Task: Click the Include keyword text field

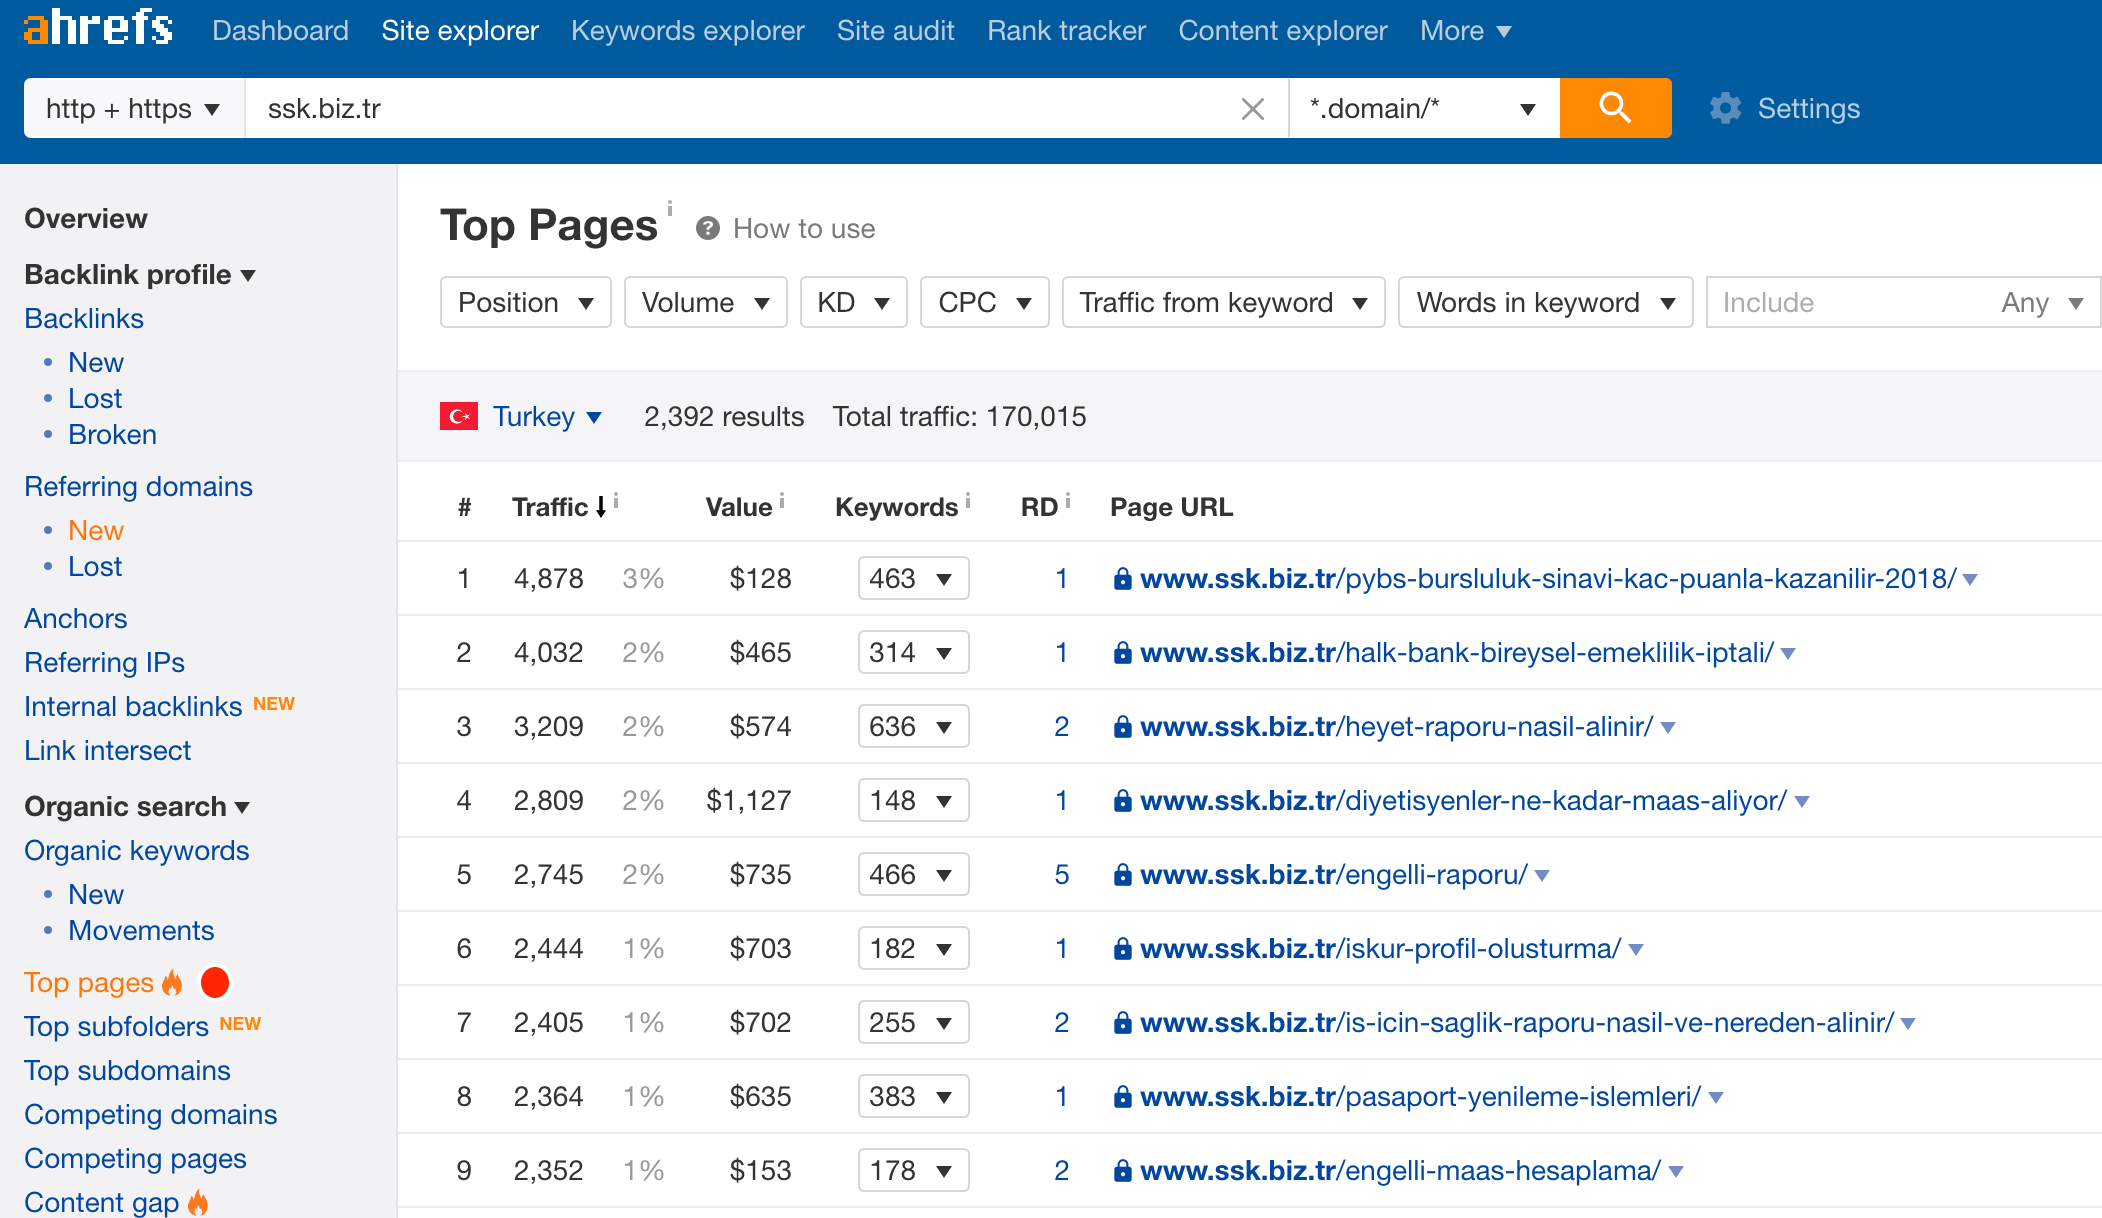Action: pos(1850,302)
